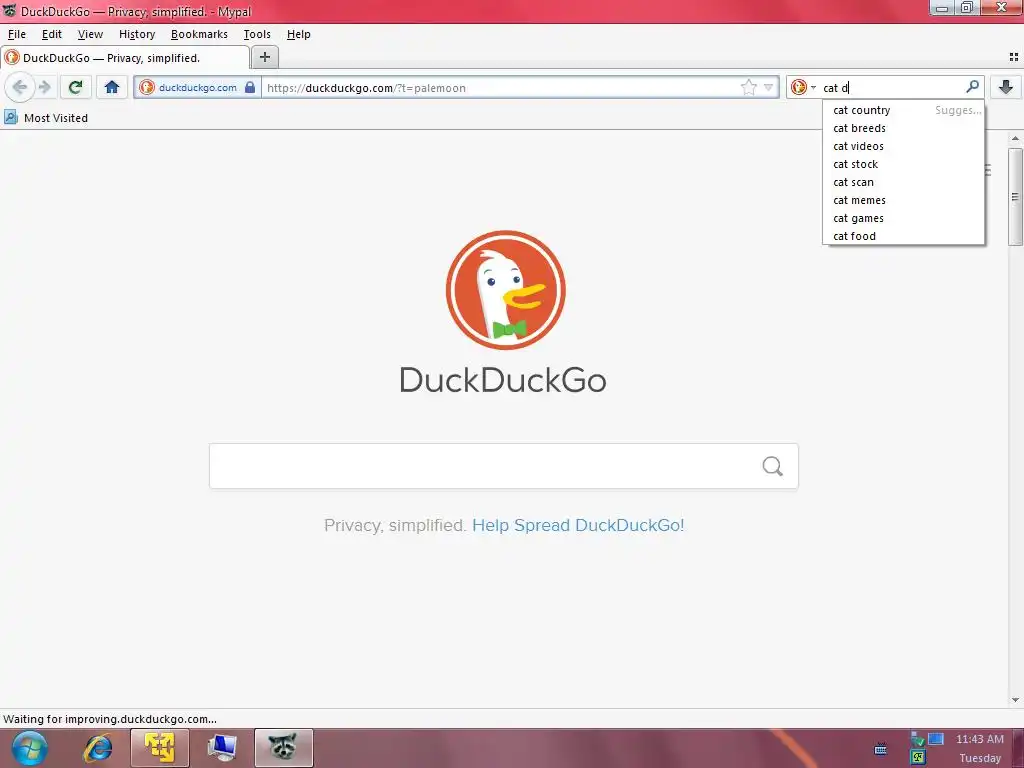Image resolution: width=1024 pixels, height=768 pixels.
Task: Open the Most Visited bookmarks folder
Action: pyautogui.click(x=46, y=118)
